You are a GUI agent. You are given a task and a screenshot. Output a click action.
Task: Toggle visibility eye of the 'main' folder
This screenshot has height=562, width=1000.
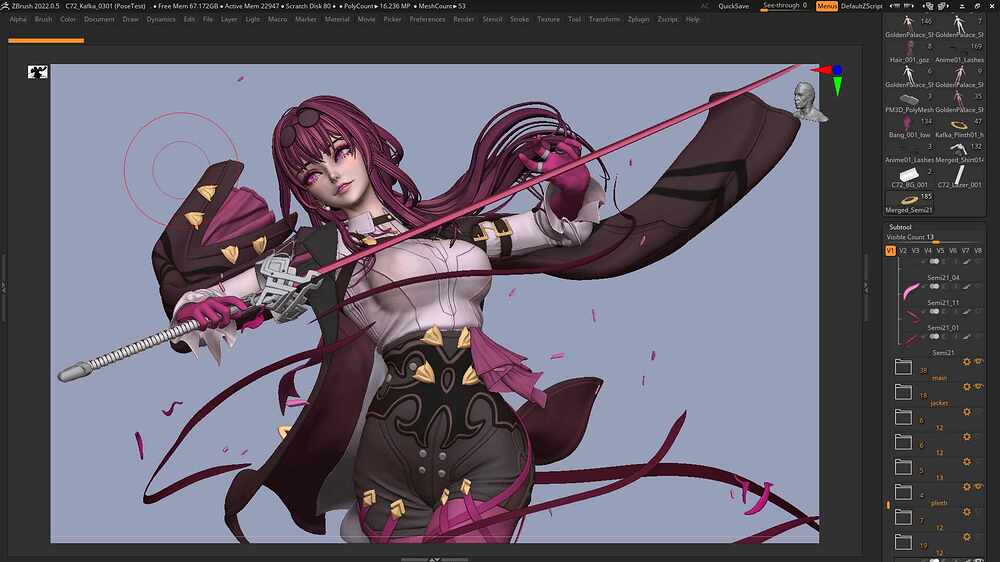[978, 362]
